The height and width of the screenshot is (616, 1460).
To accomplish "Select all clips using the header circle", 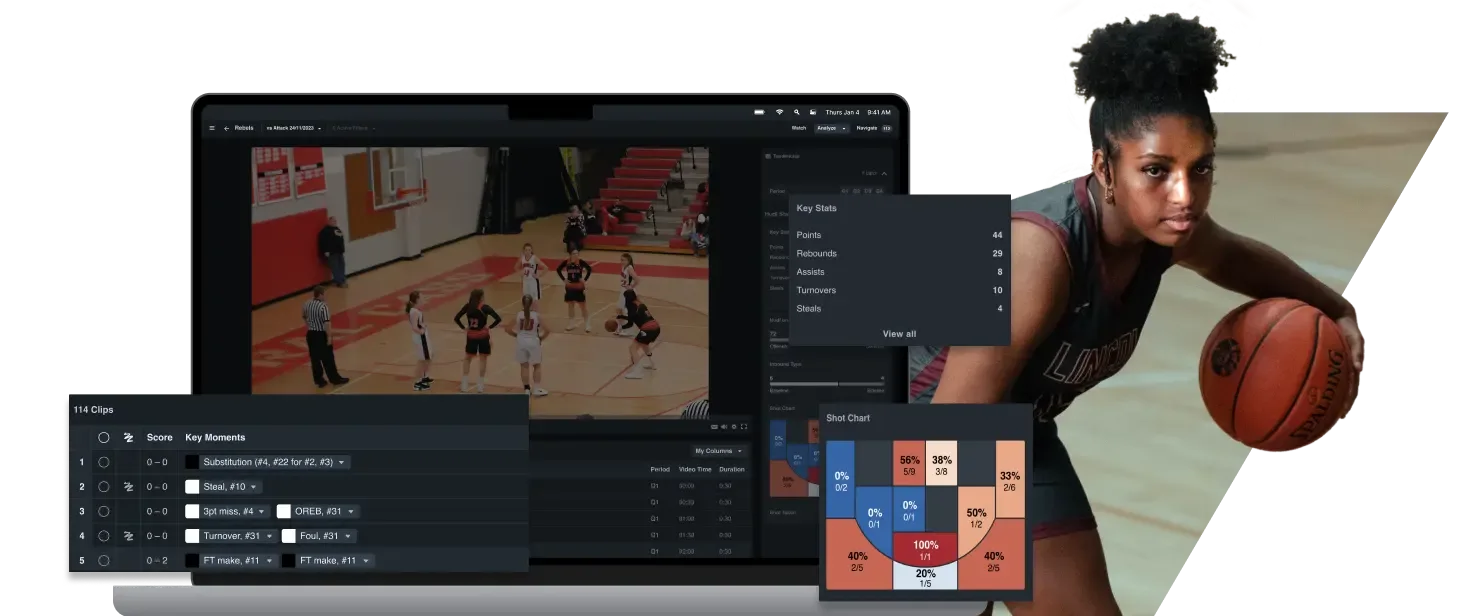I will (103, 438).
